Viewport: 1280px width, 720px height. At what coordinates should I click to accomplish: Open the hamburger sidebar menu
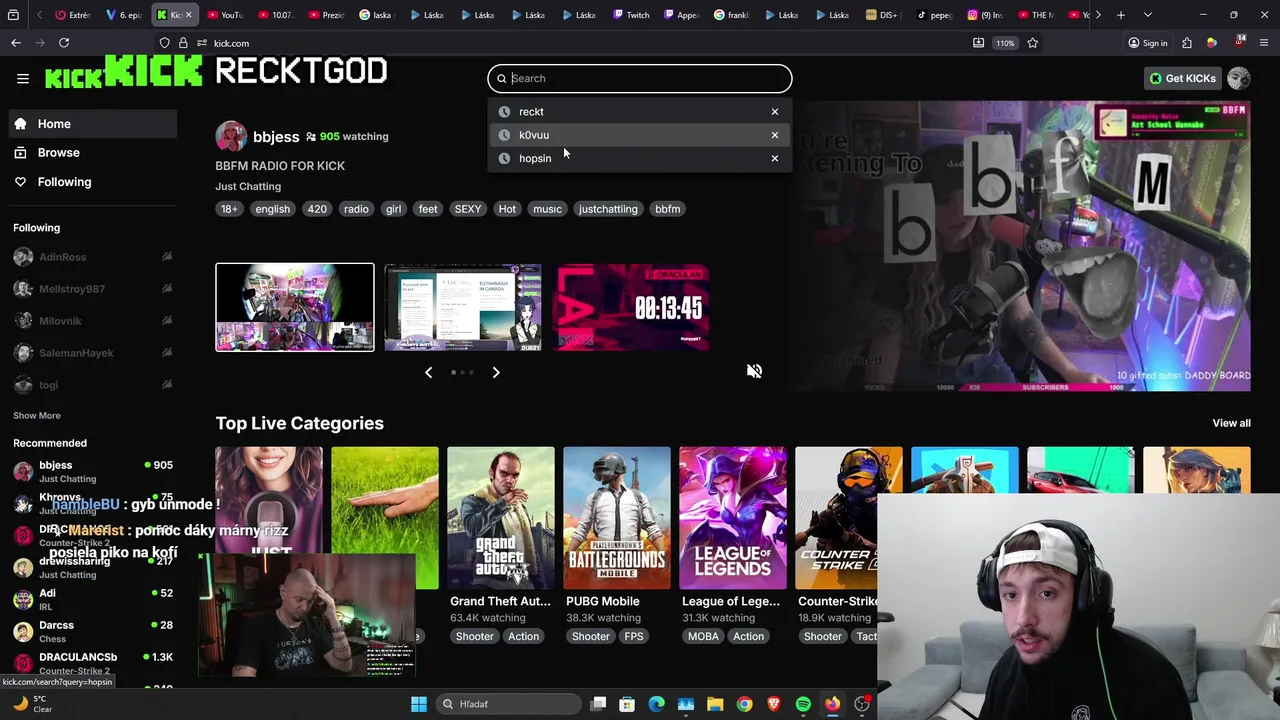[x=23, y=78]
